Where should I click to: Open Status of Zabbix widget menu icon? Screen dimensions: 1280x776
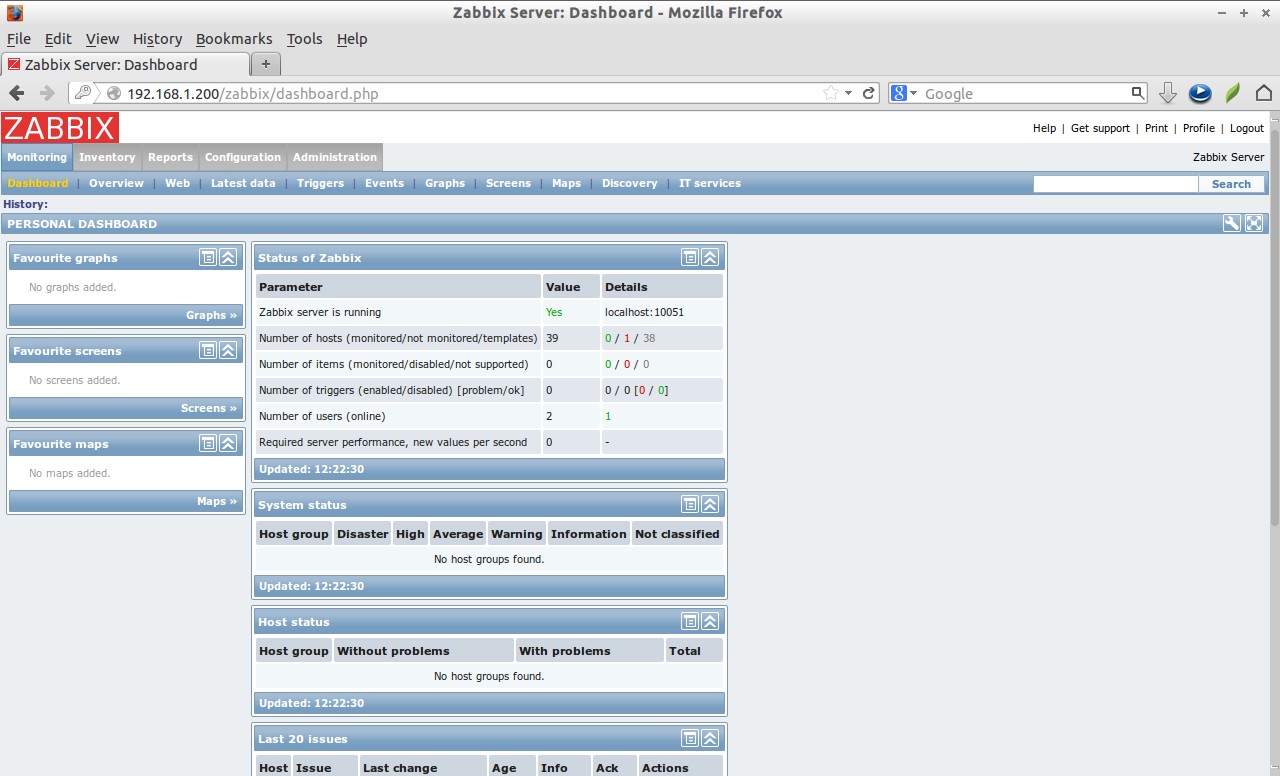(x=689, y=257)
